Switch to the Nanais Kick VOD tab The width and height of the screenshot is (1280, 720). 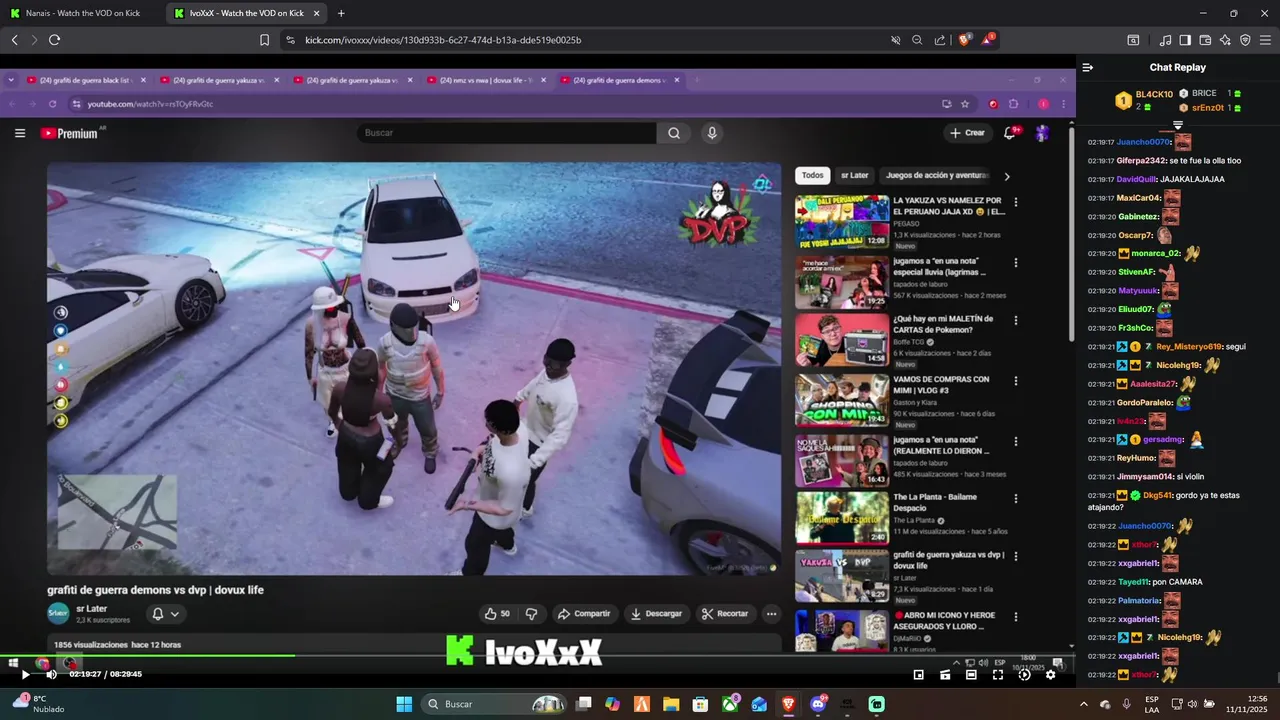(x=82, y=13)
